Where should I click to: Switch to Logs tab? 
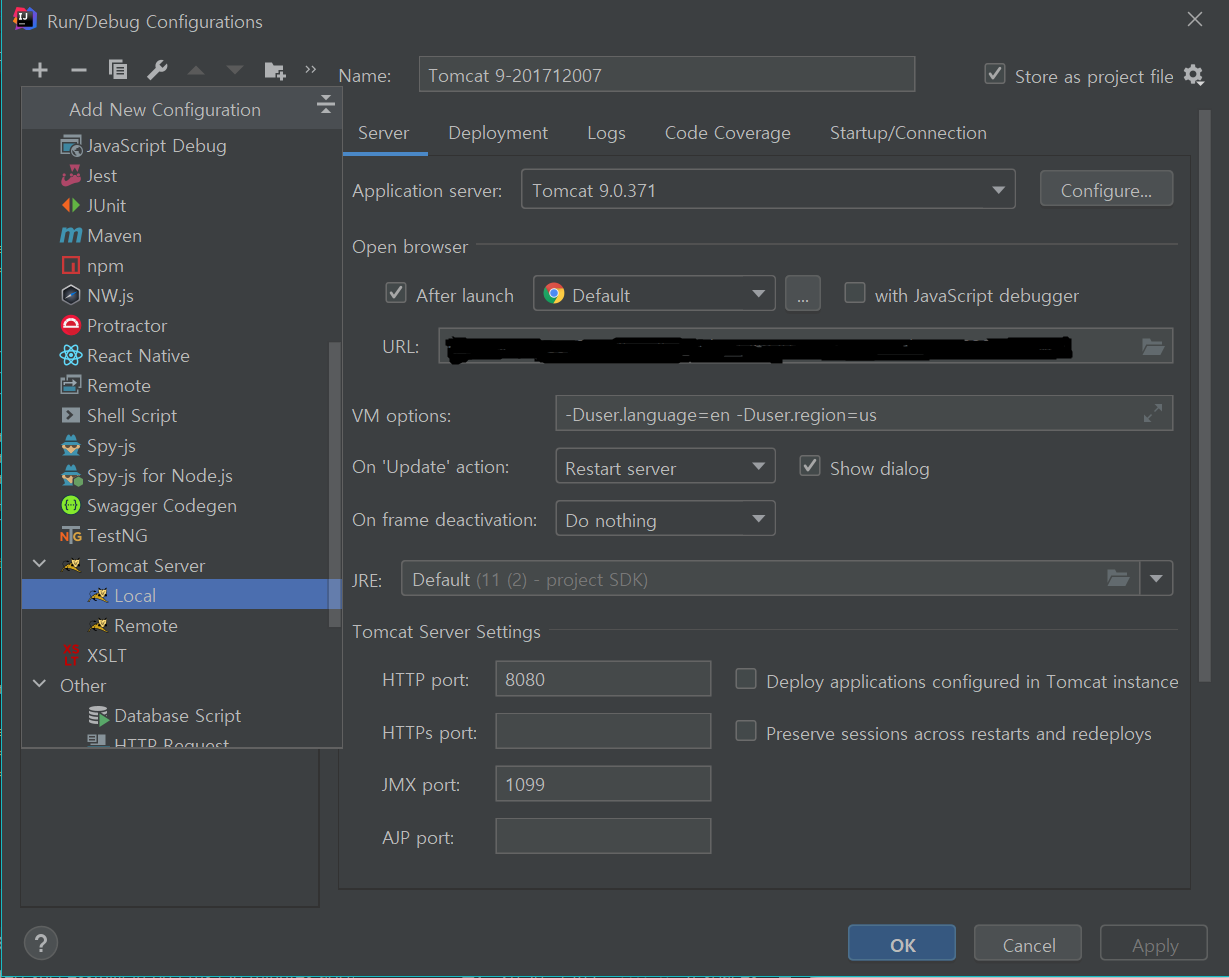tap(606, 133)
